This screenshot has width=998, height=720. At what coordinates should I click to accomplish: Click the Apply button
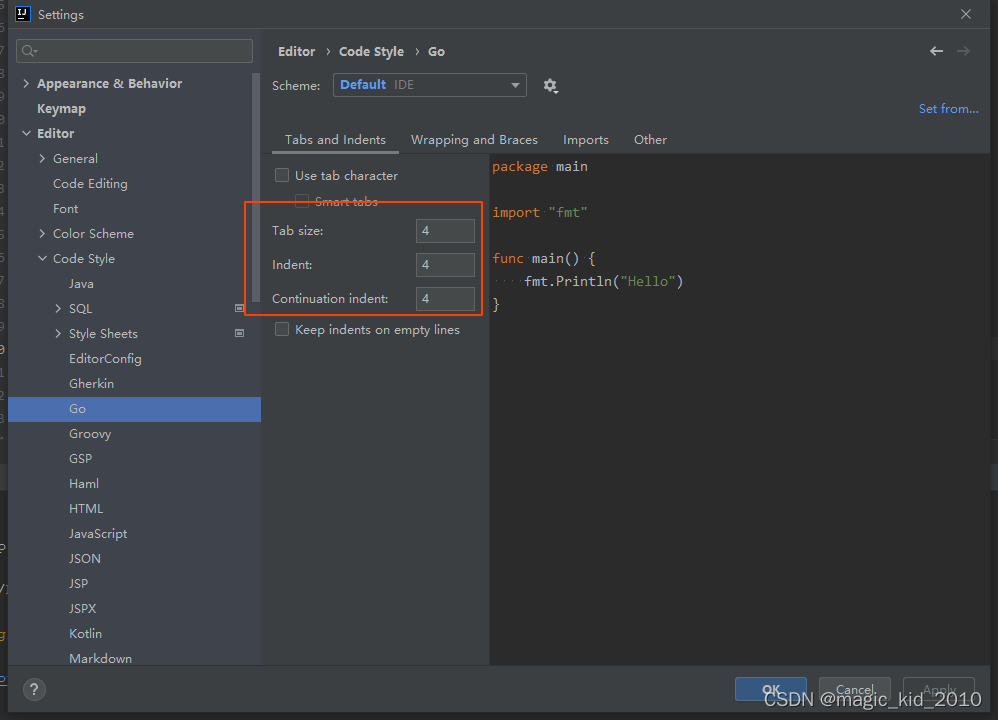[939, 689]
